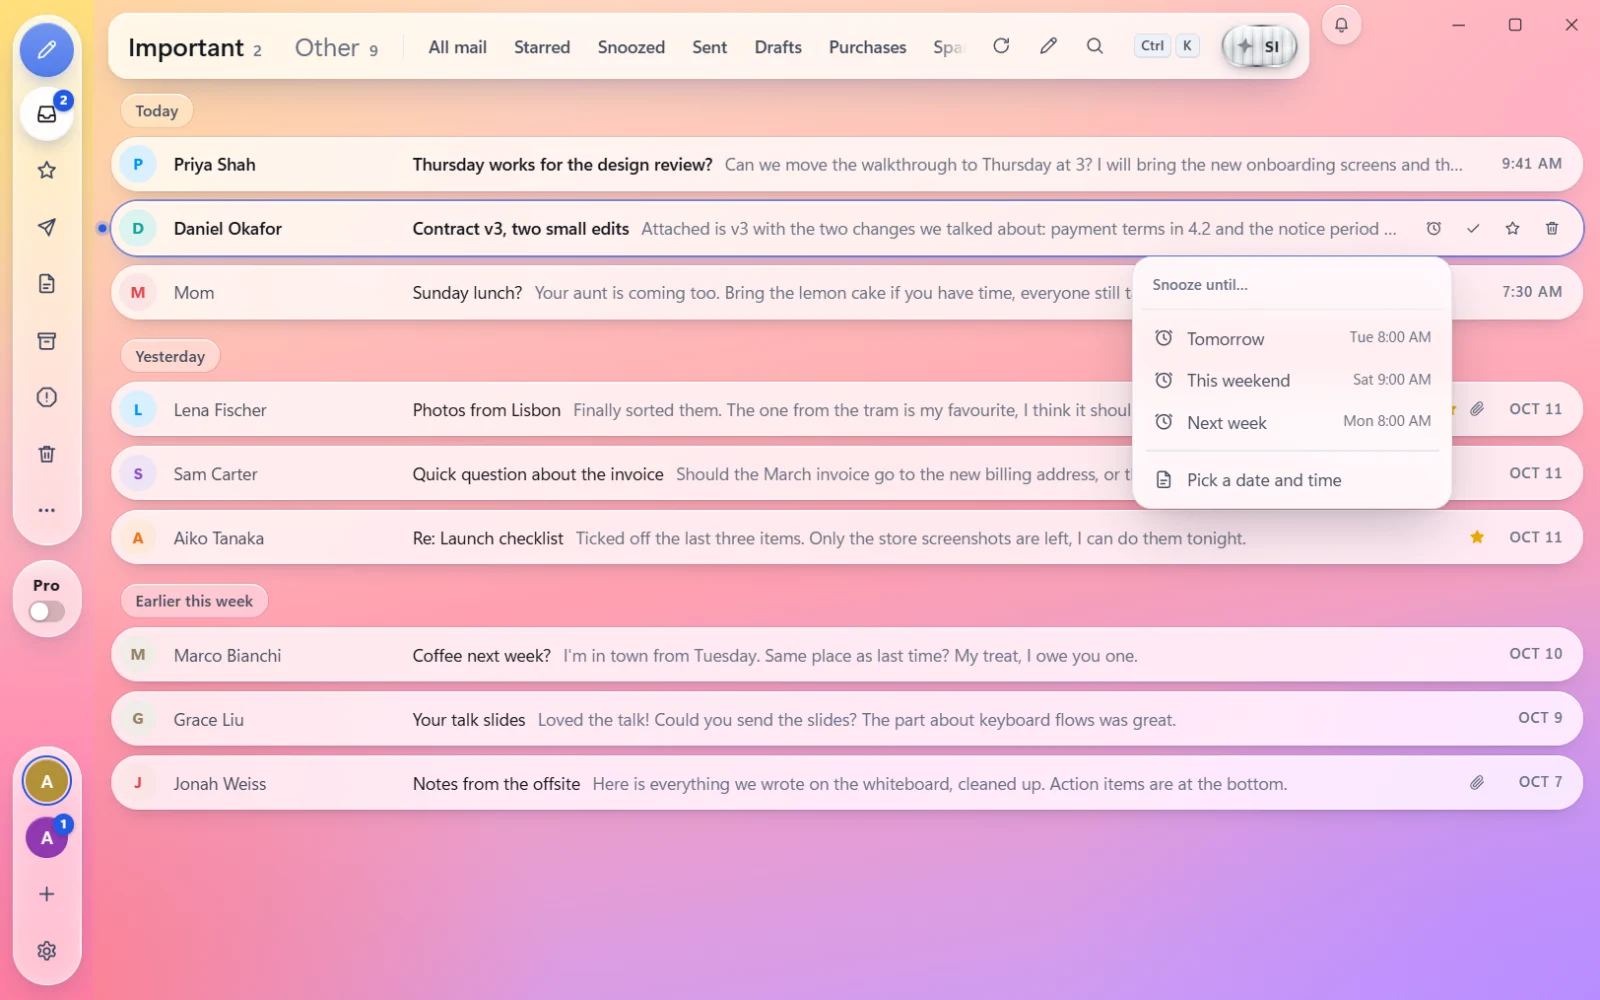1600x1000 pixels.
Task: Switch to the Other tab
Action: pos(336,48)
